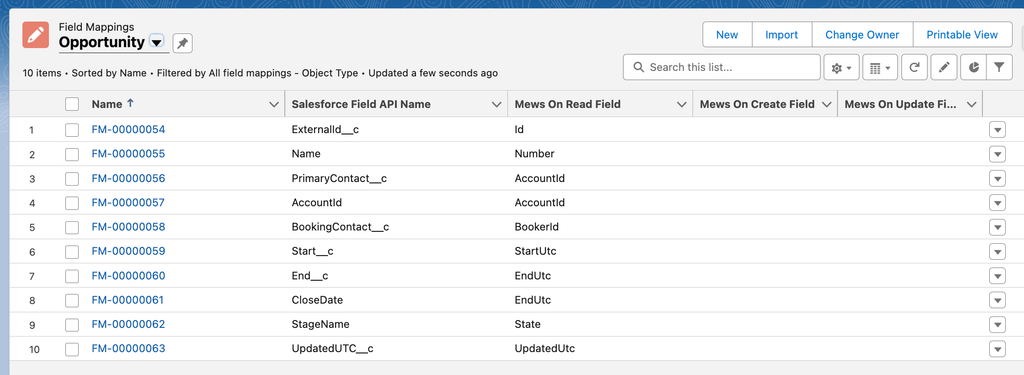Show charts panel icon
This screenshot has width=1024, height=375.
click(974, 67)
